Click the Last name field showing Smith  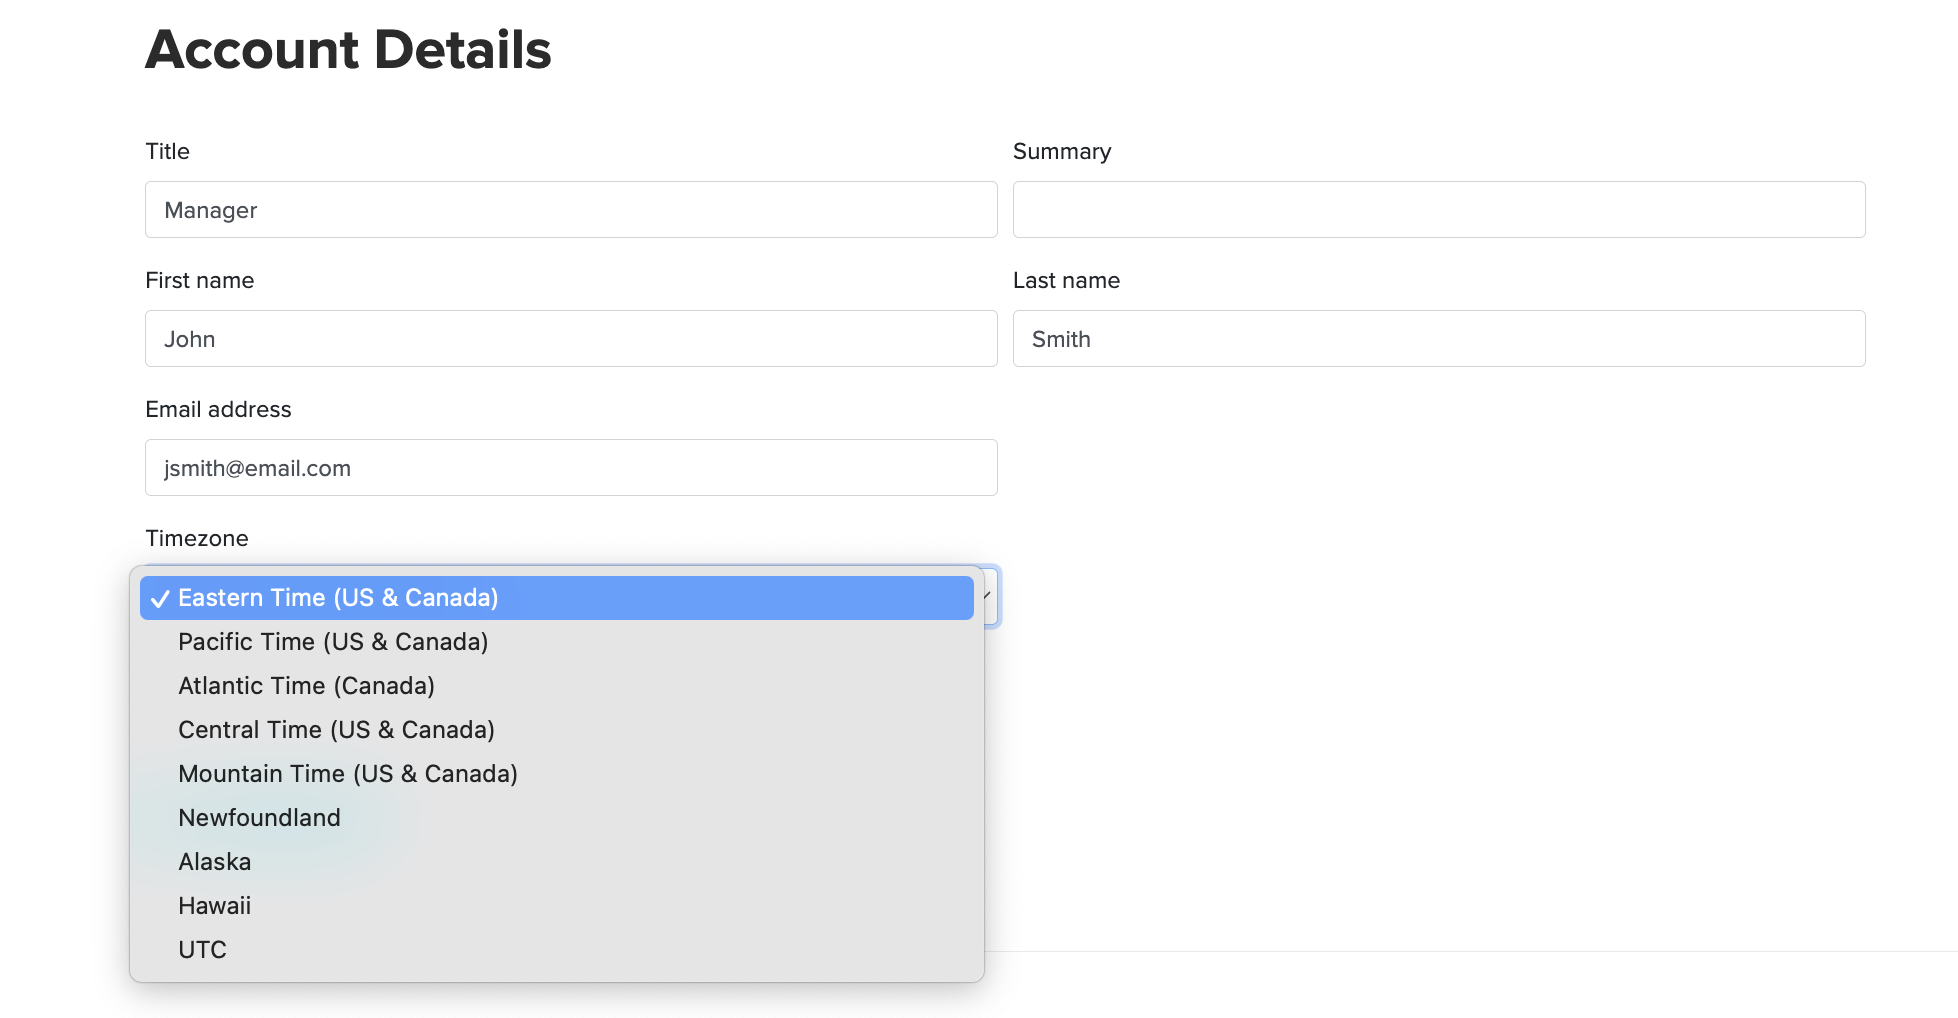pyautogui.click(x=1438, y=339)
